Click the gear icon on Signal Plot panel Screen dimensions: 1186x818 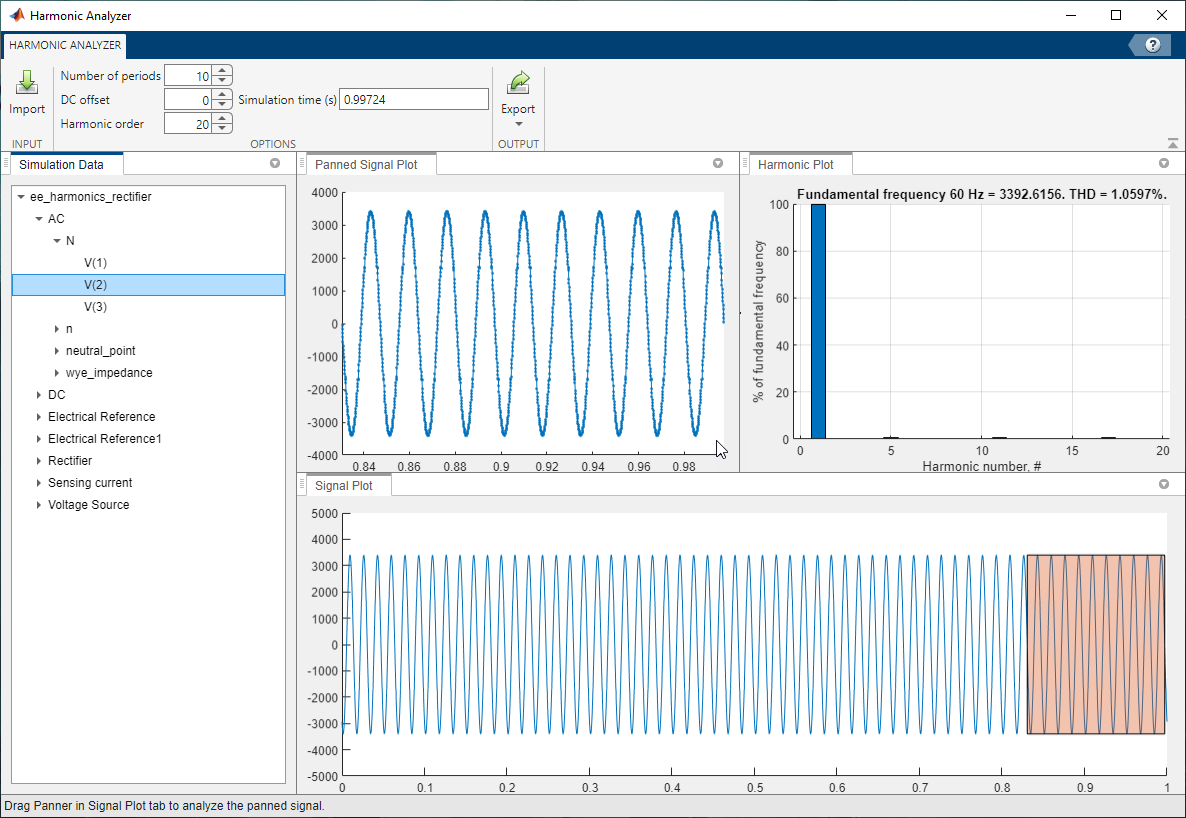[1163, 484]
